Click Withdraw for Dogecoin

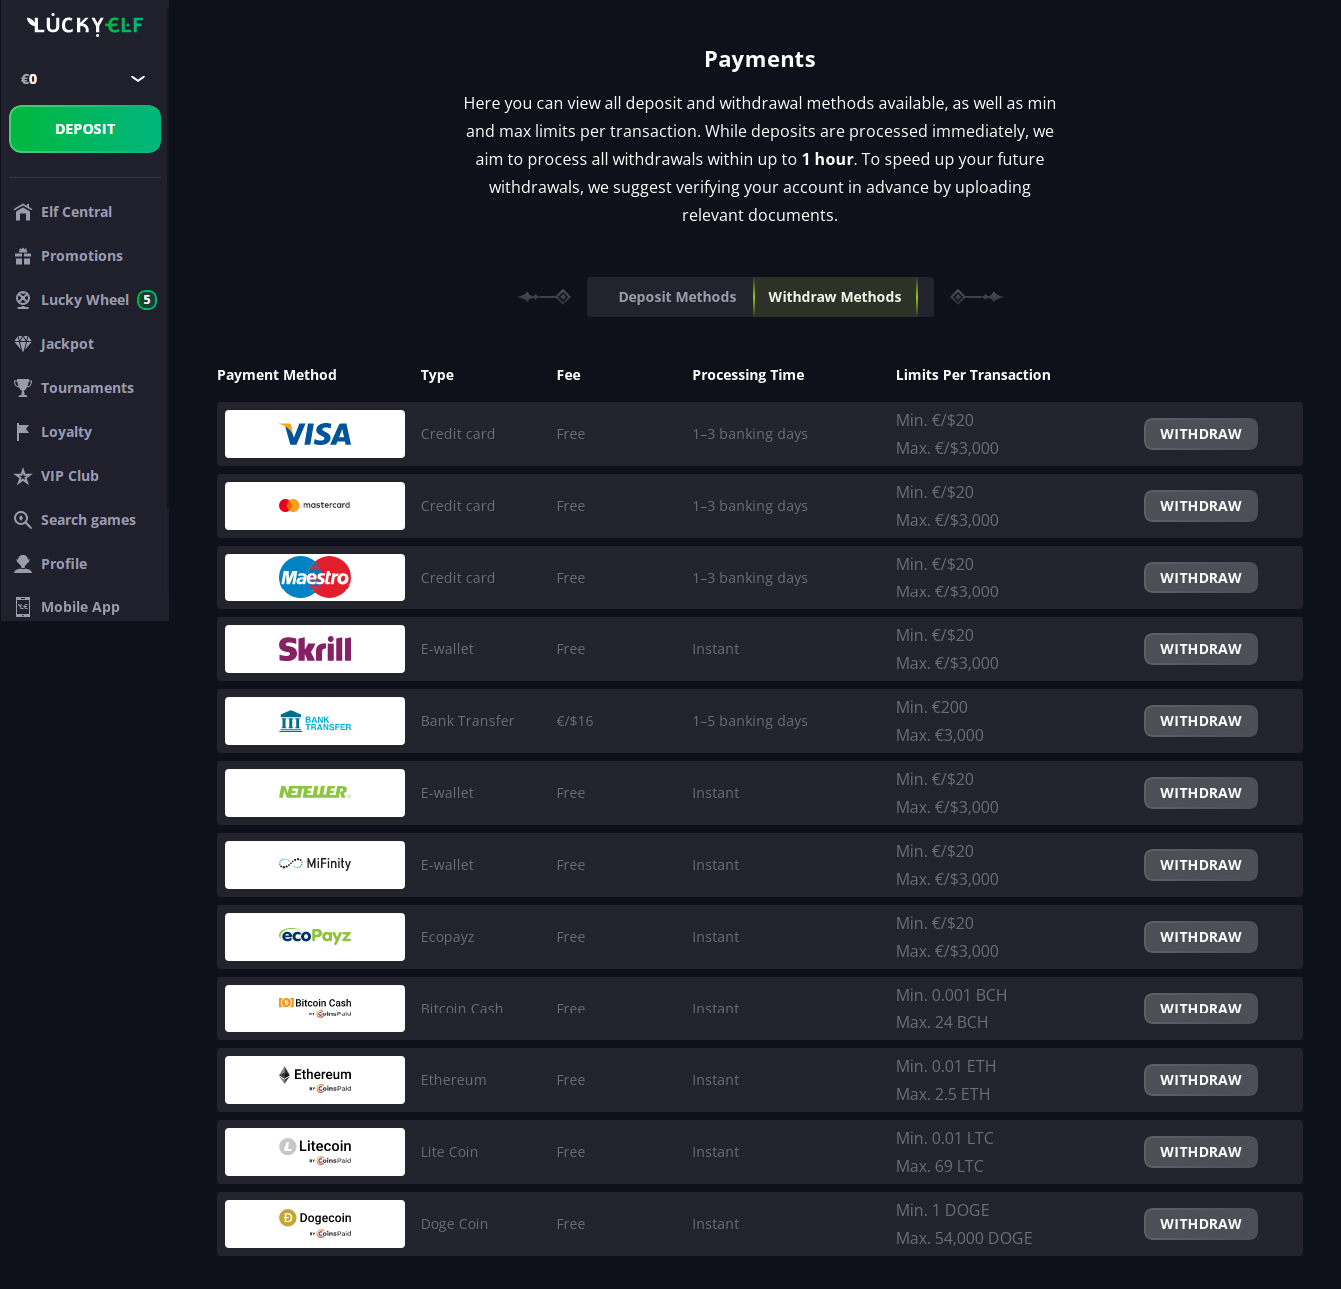[1201, 1224]
